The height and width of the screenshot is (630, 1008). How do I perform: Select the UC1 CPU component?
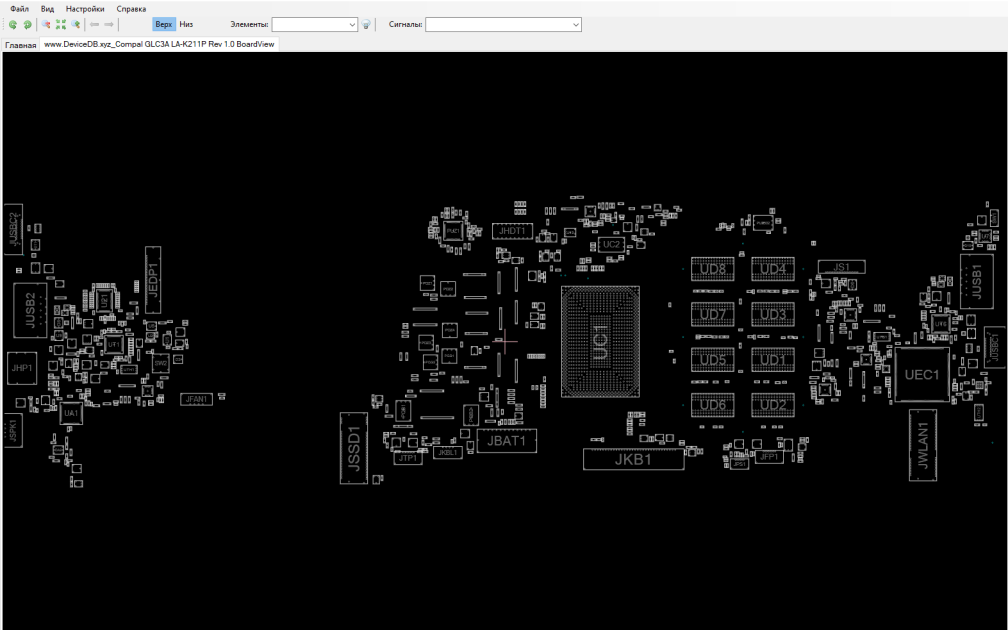[x=600, y=341]
